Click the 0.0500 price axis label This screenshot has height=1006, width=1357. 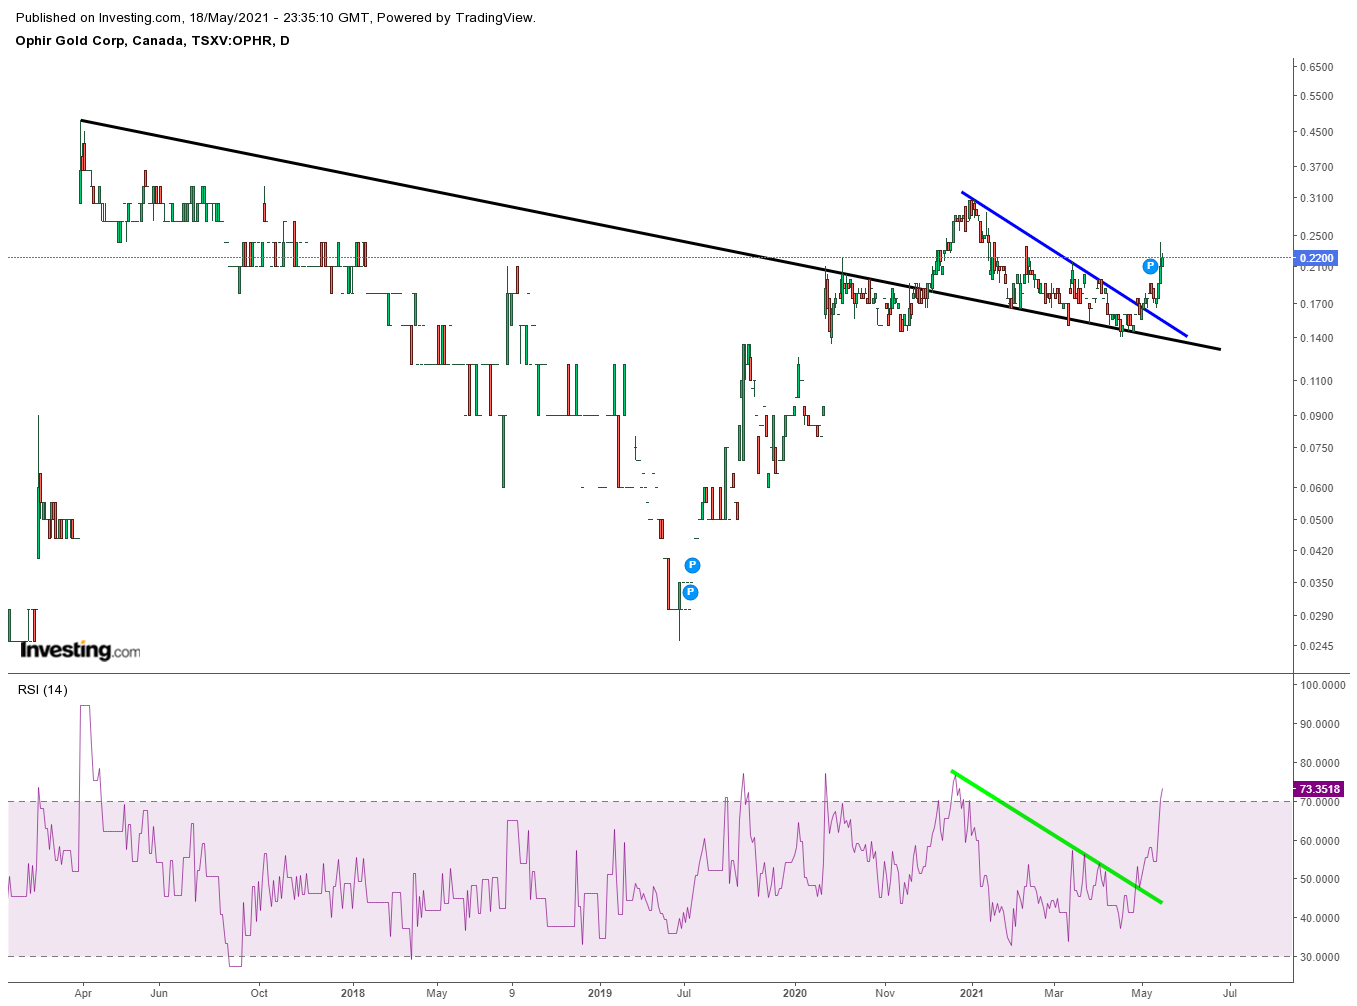1317,520
